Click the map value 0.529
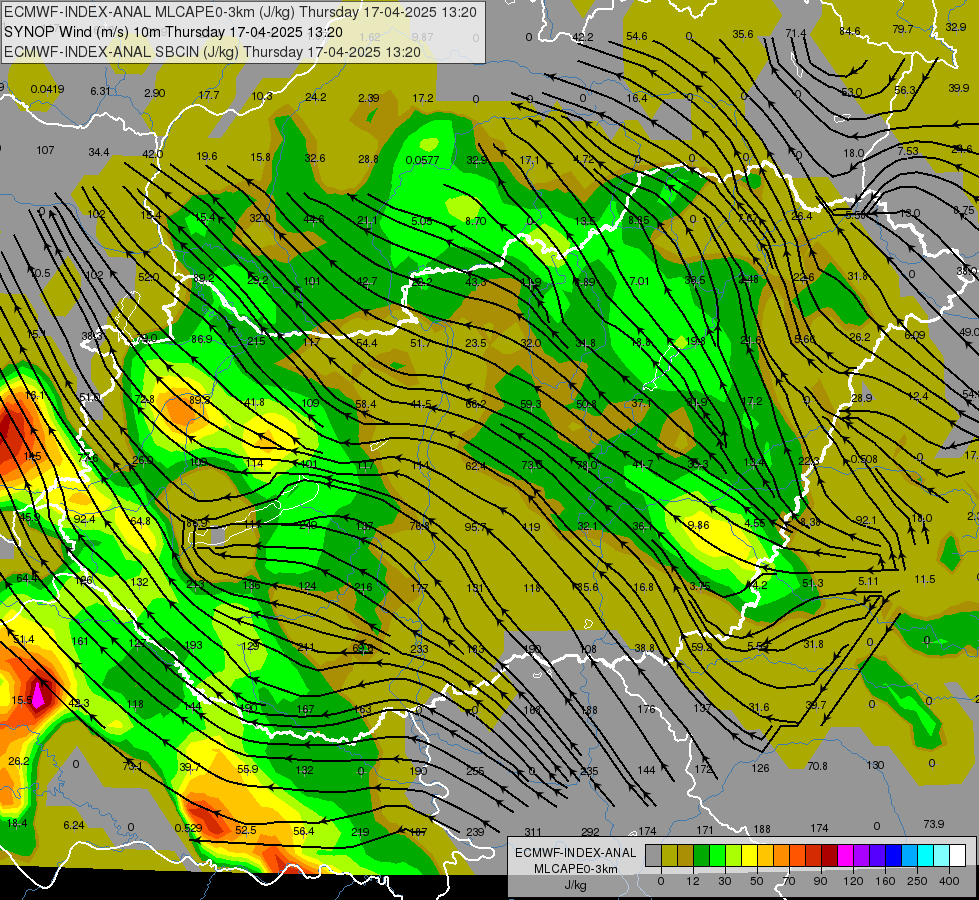The image size is (979, 900). (x=188, y=828)
